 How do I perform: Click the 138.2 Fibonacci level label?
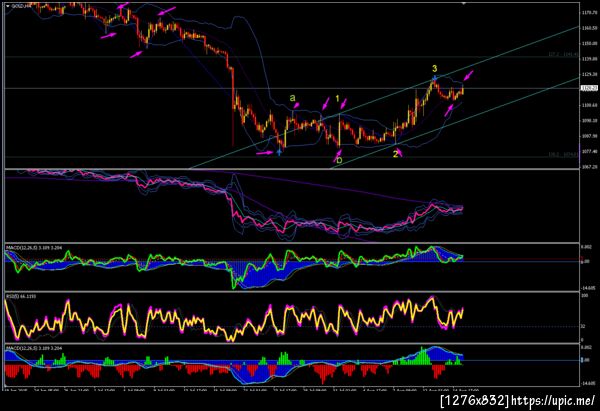[x=563, y=155]
